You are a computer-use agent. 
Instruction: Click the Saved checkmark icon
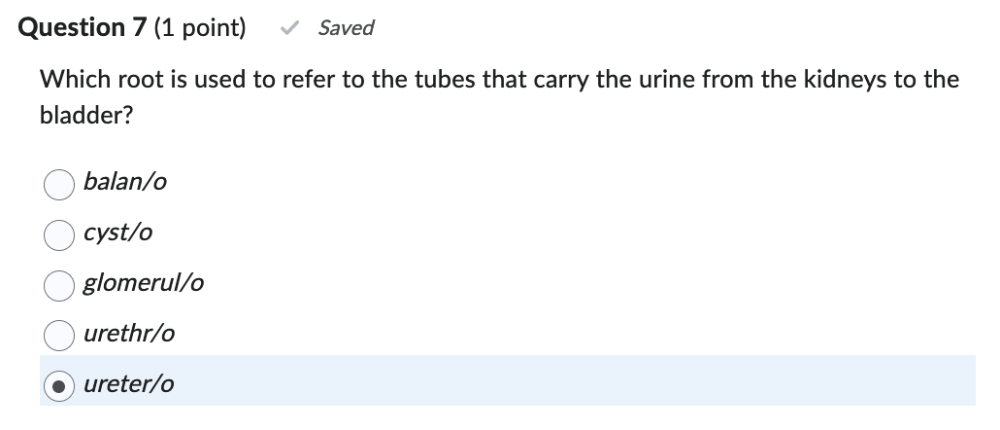[x=289, y=28]
